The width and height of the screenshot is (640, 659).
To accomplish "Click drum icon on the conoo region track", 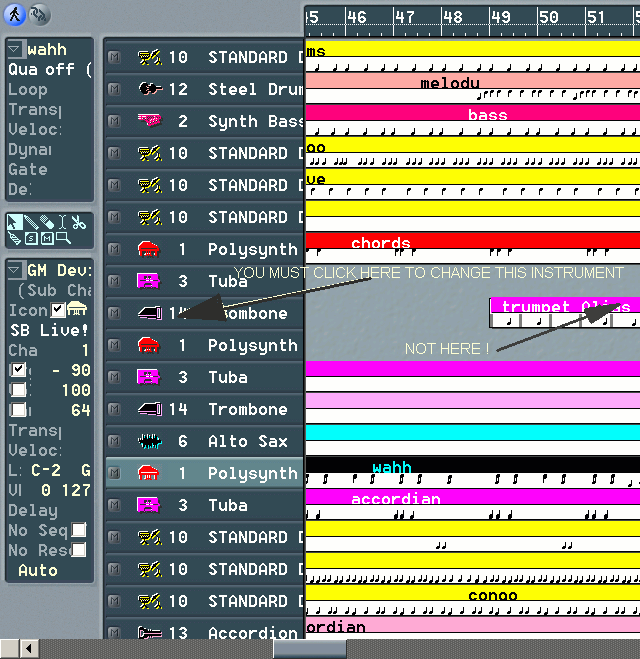I will coord(150,601).
